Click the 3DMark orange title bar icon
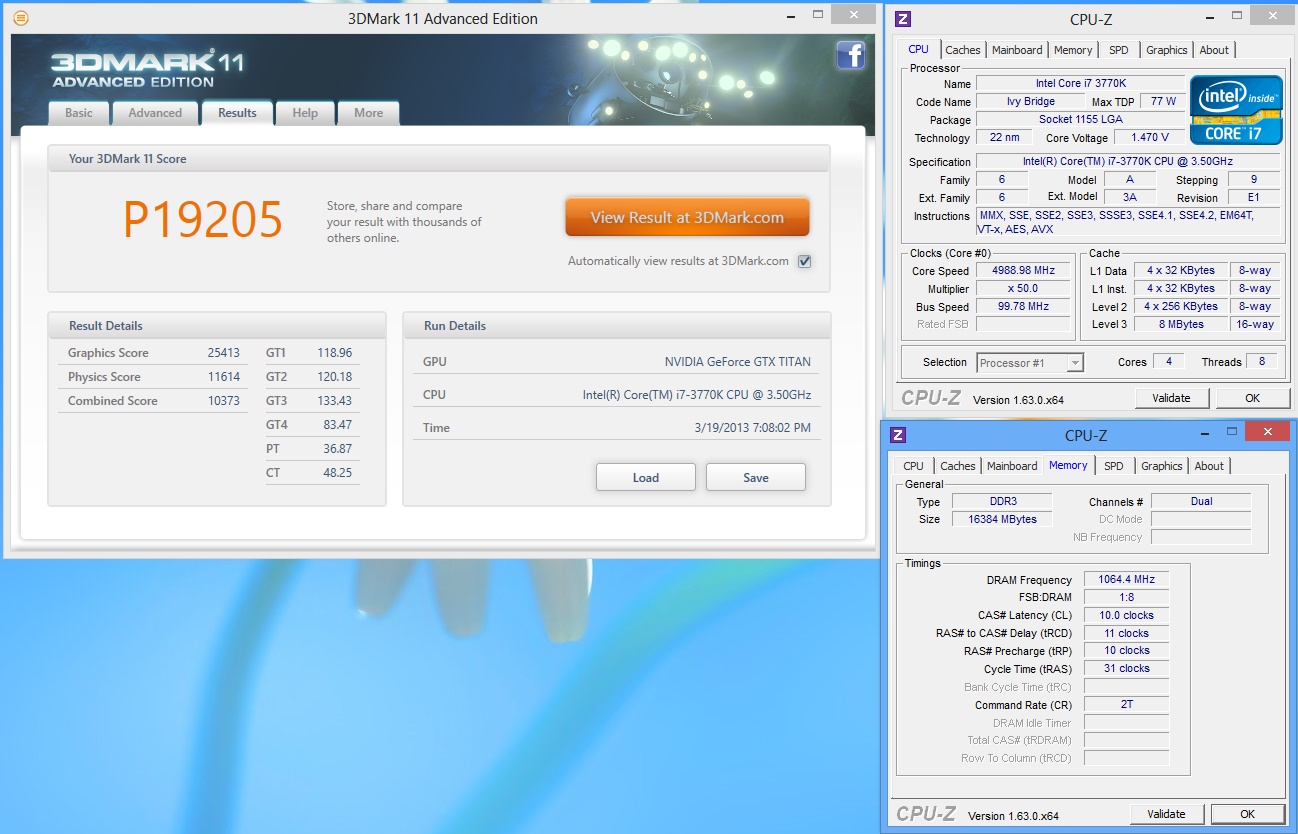This screenshot has width=1298, height=834. (x=21, y=18)
